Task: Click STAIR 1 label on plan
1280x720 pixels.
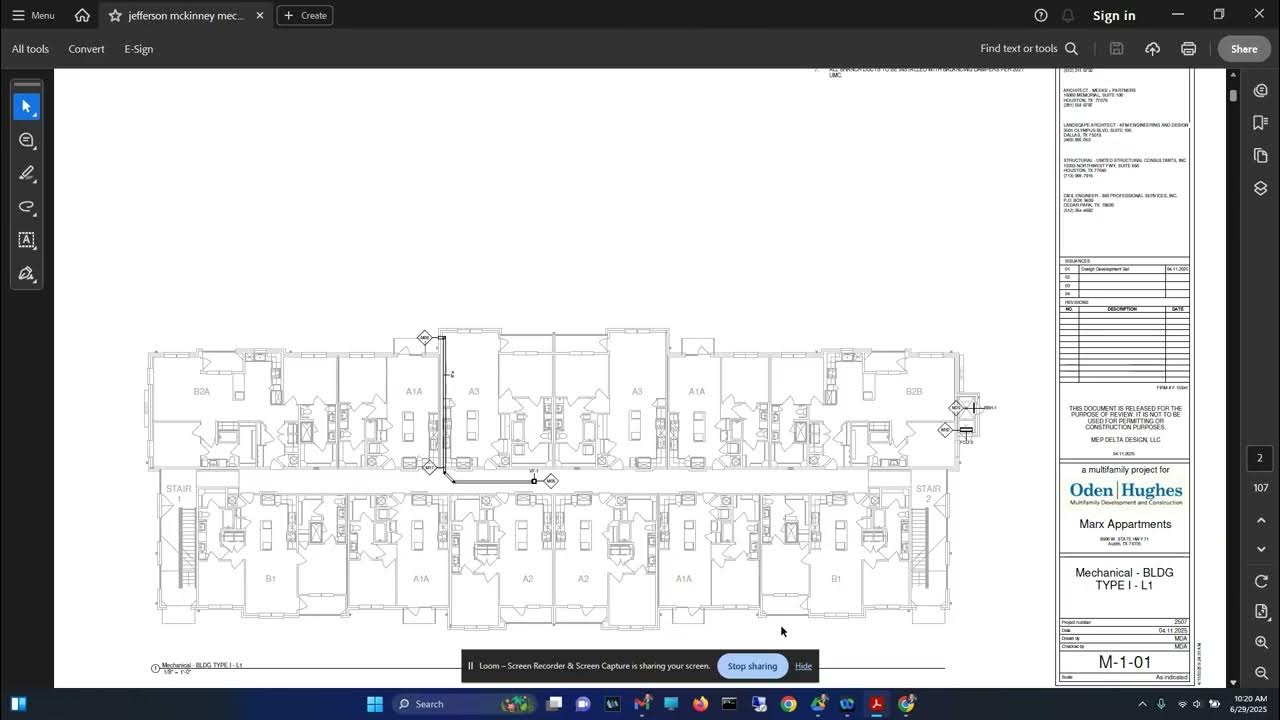Action: (x=178, y=493)
